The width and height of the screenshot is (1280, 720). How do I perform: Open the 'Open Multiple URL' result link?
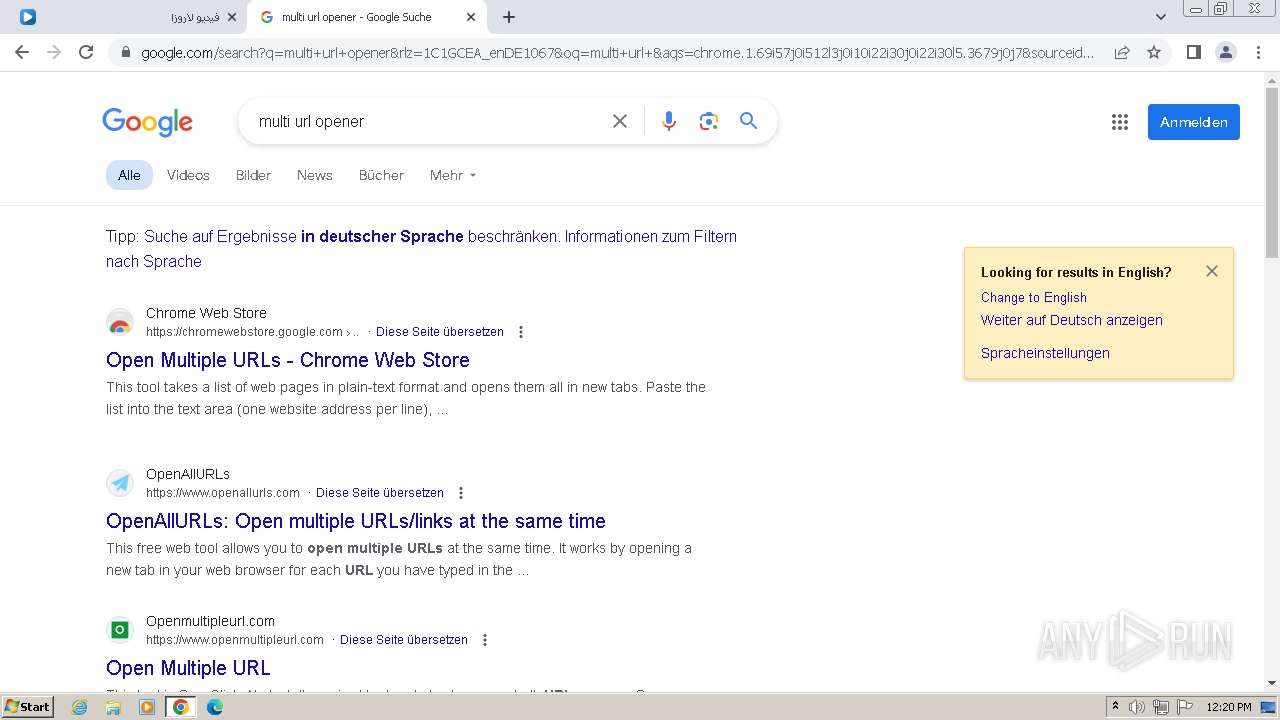click(188, 668)
